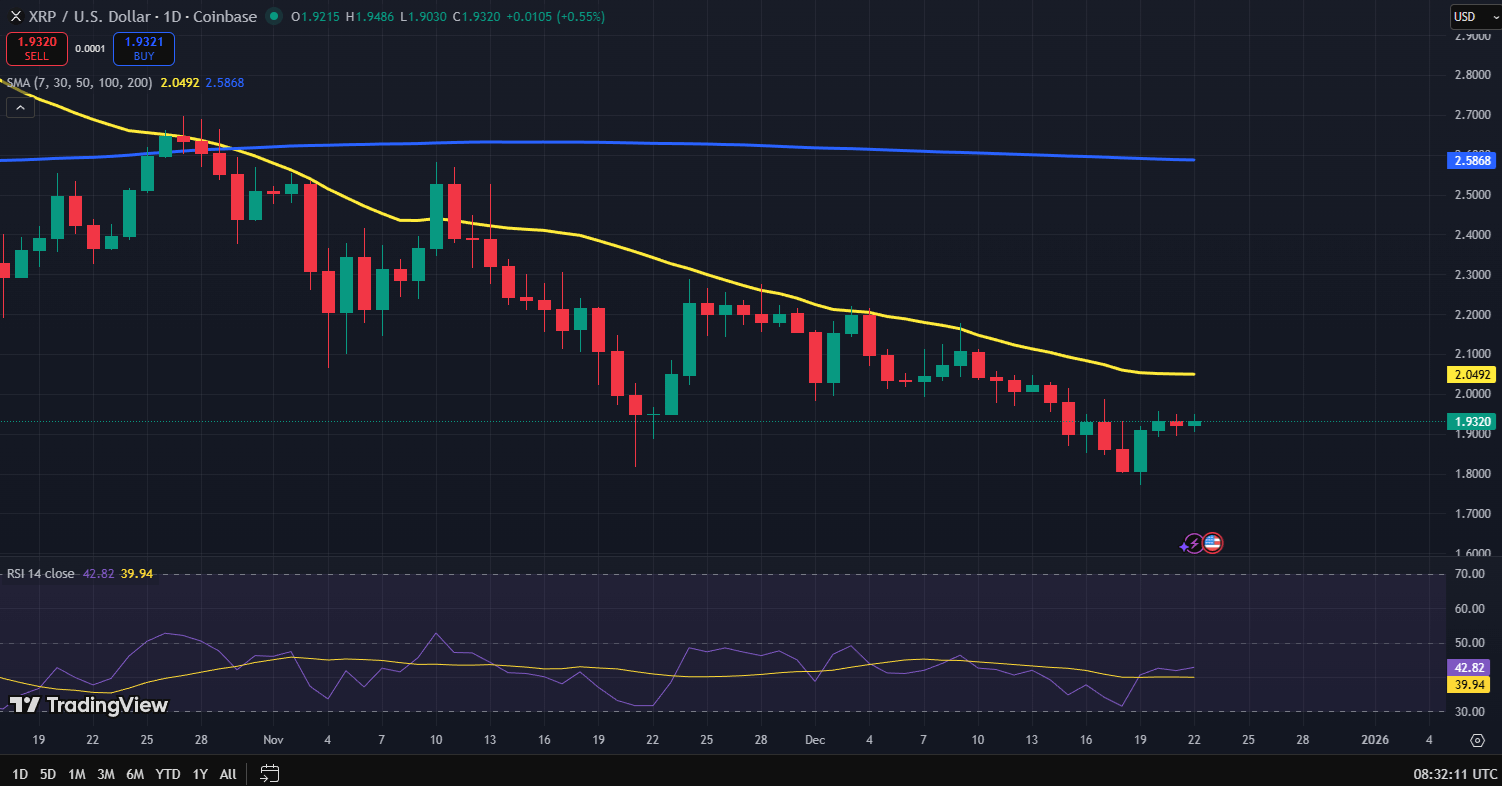This screenshot has height=786, width=1502.
Task: Click the current price 1.9320 axis label
Action: (x=1471, y=422)
